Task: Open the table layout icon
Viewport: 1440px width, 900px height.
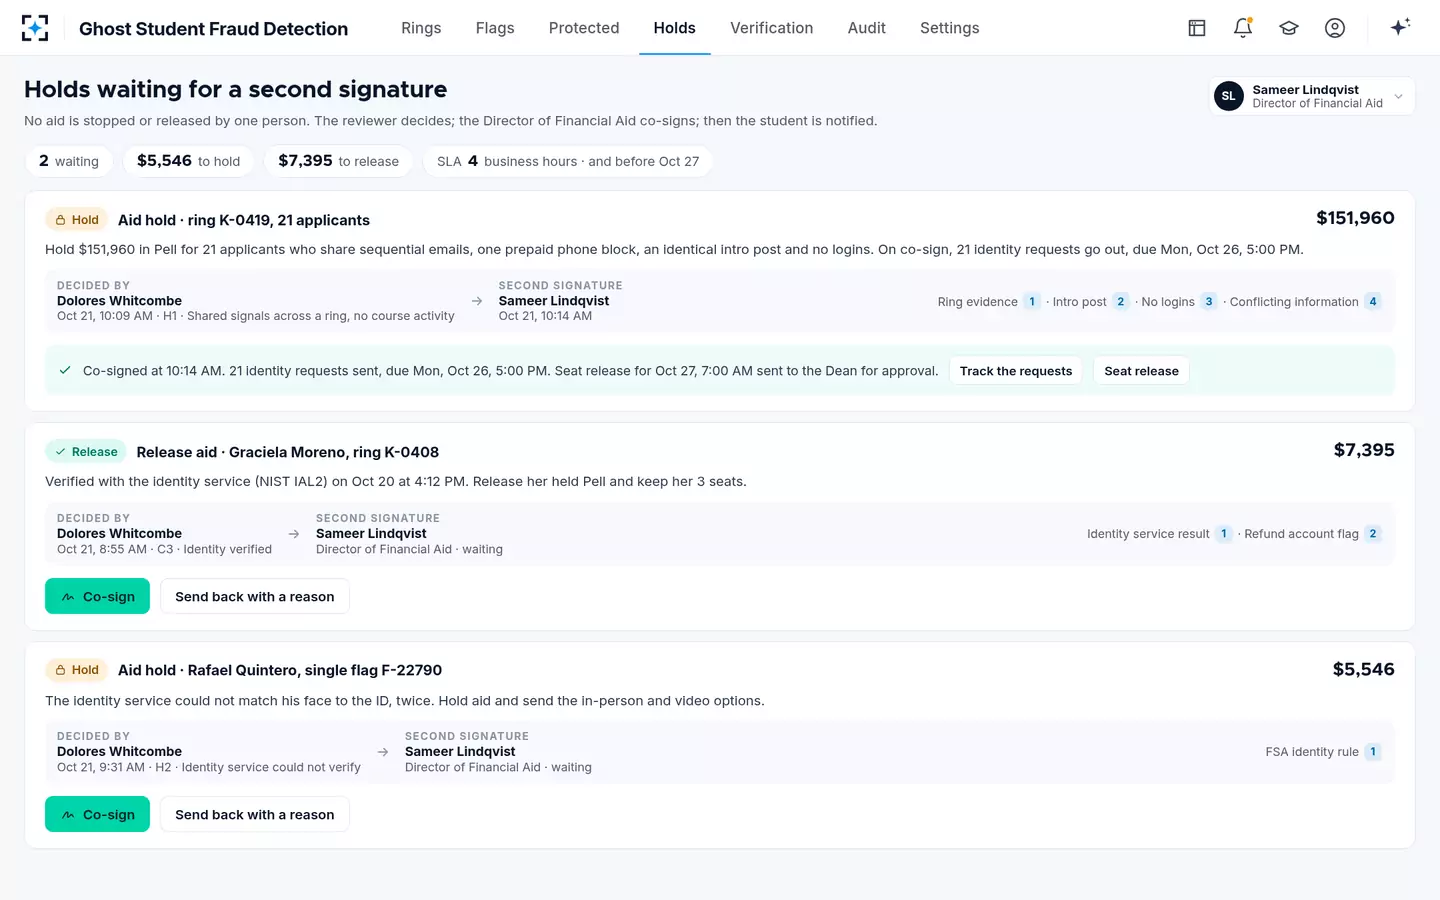Action: [1197, 28]
